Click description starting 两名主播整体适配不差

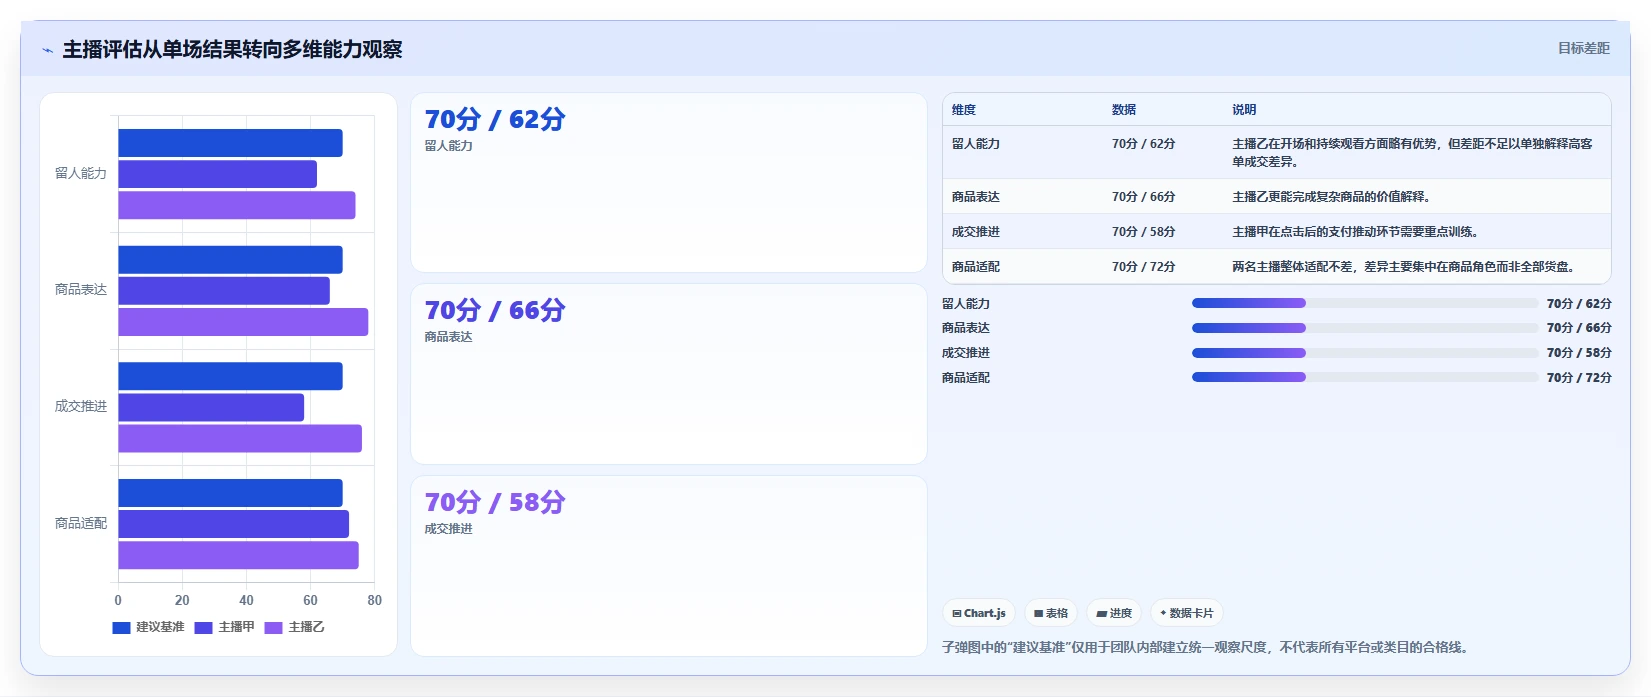point(1403,267)
